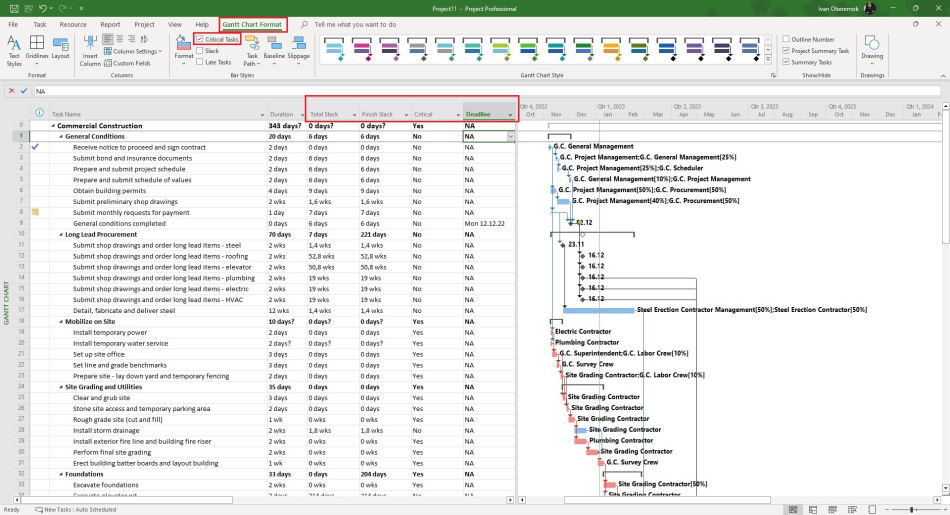Click New Tasks: Auto Scheduled status
Viewport: 950px width, 515px height.
(76, 510)
